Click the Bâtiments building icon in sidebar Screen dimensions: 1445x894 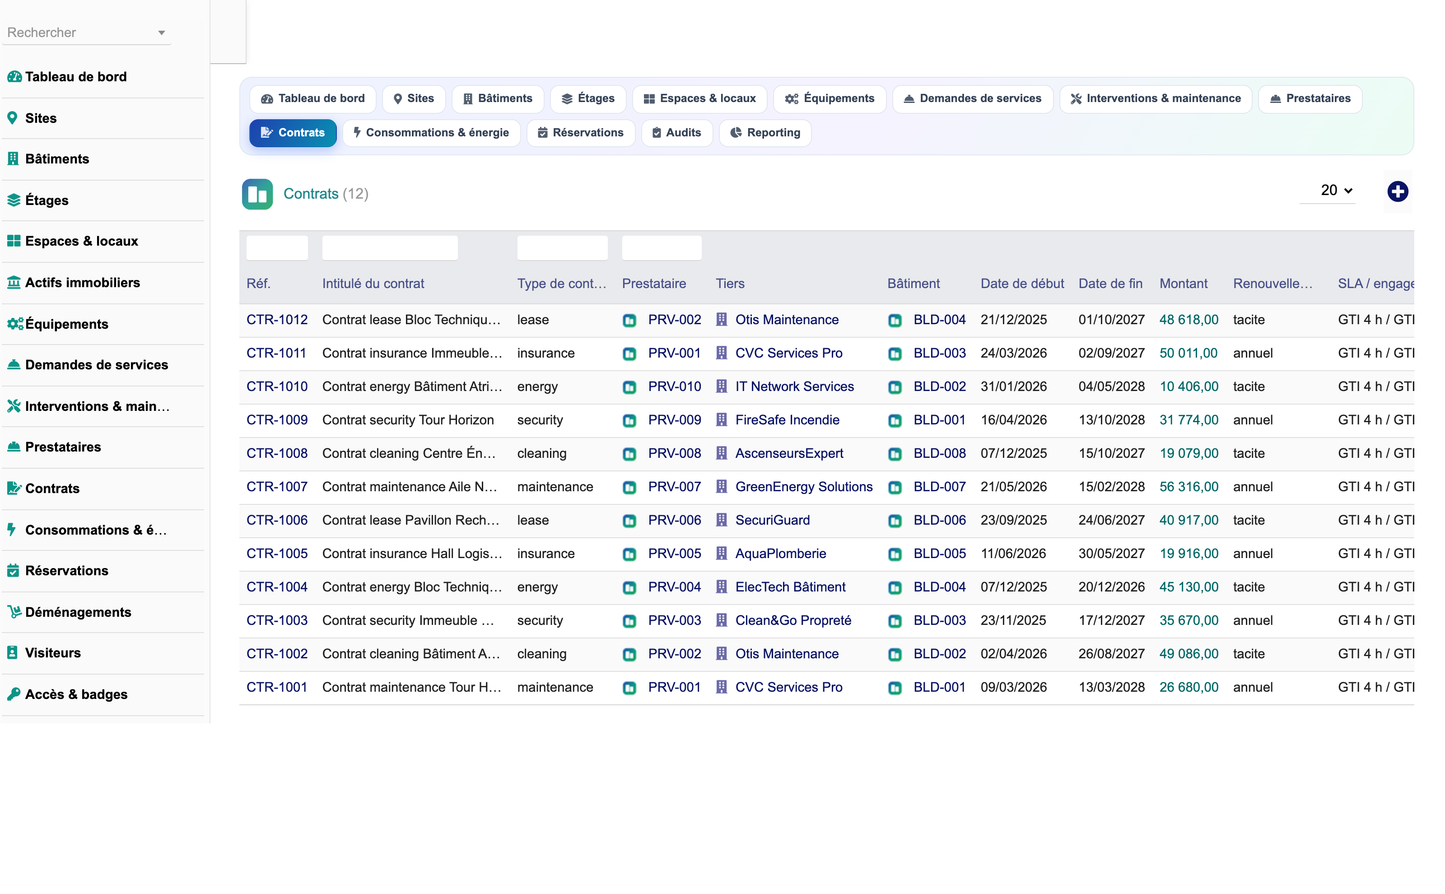pyautogui.click(x=13, y=159)
